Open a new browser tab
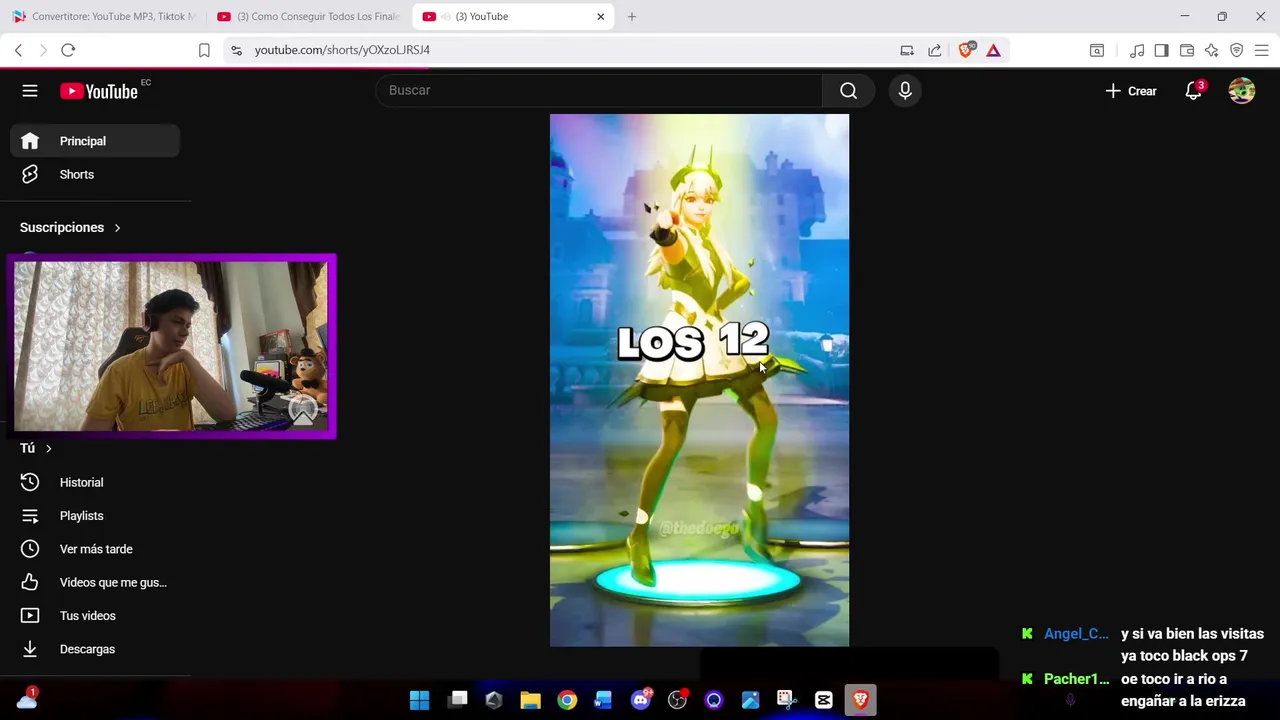The height and width of the screenshot is (720, 1280). 632,17
